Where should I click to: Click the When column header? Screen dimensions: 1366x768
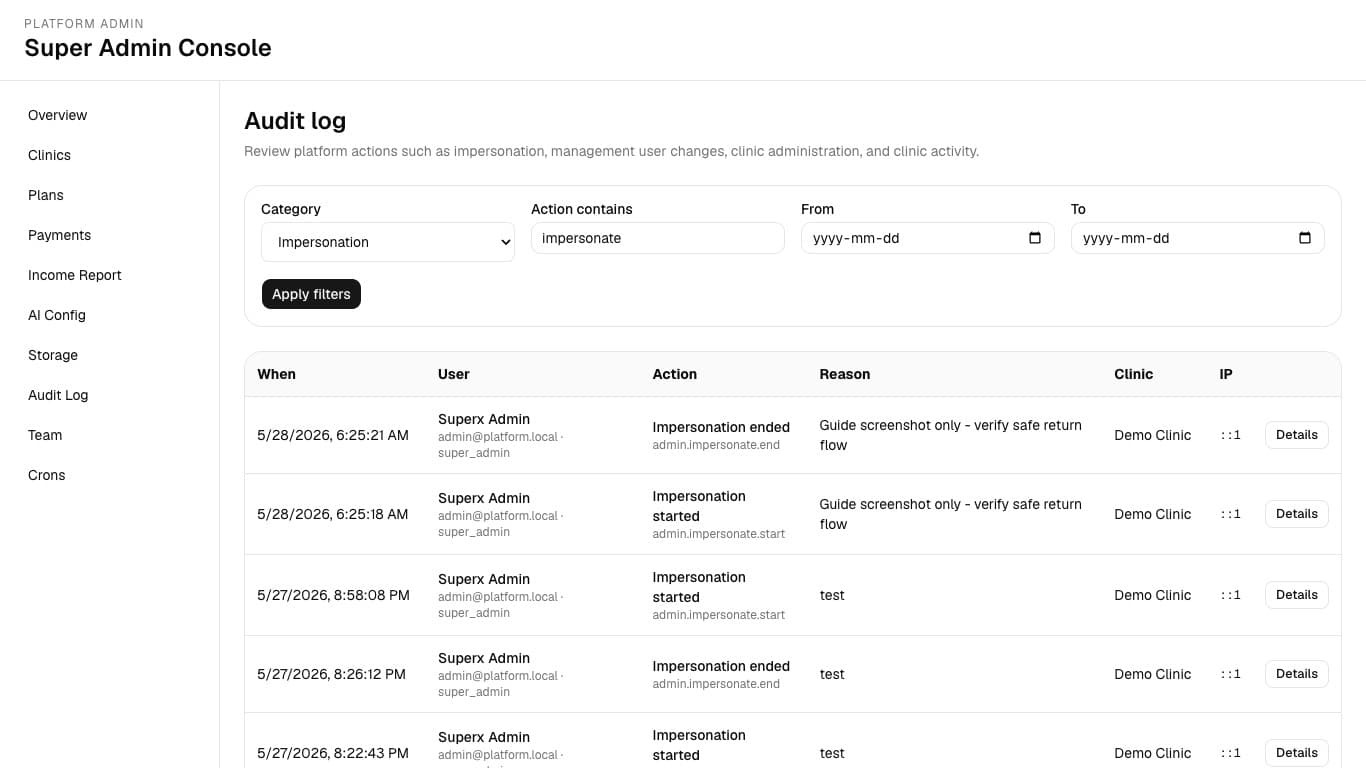coord(276,374)
